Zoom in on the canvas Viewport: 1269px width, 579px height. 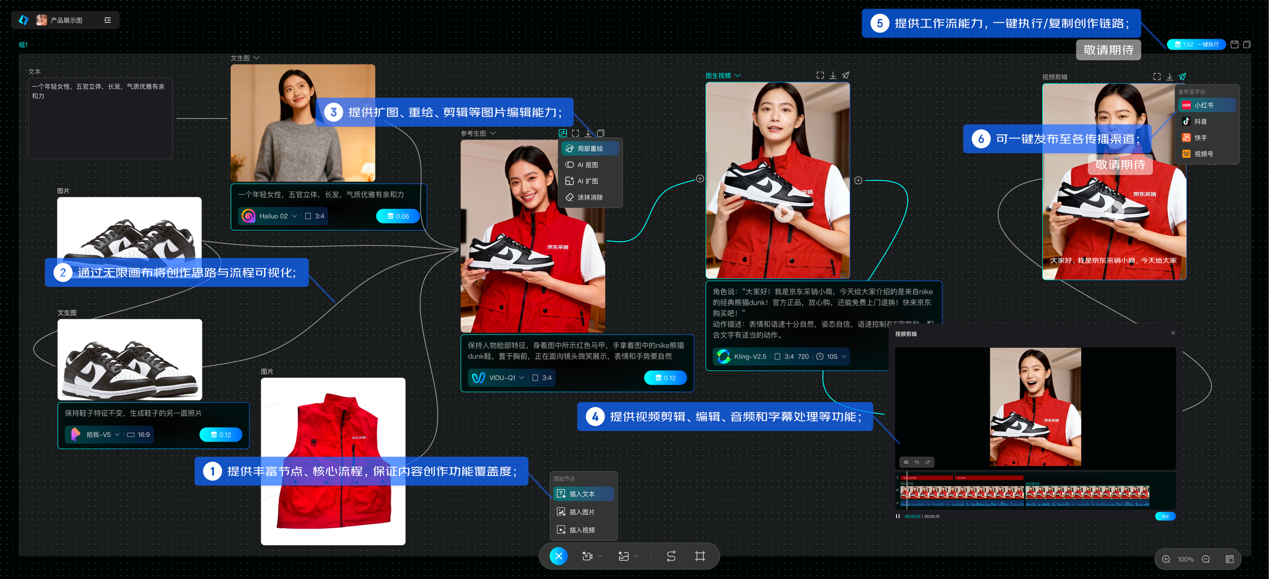pos(1165,559)
